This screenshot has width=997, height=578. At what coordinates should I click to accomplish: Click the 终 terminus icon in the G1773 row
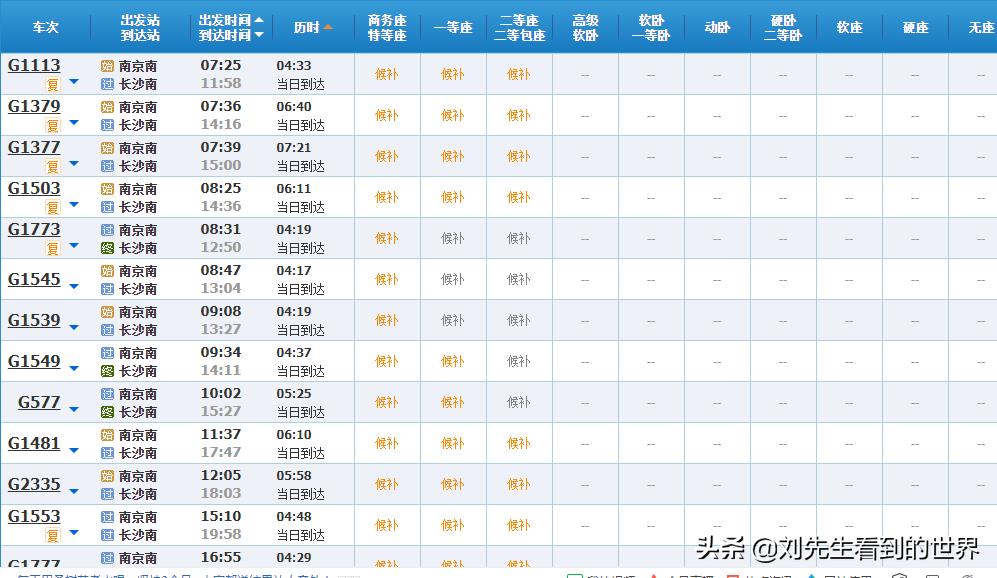(x=107, y=246)
